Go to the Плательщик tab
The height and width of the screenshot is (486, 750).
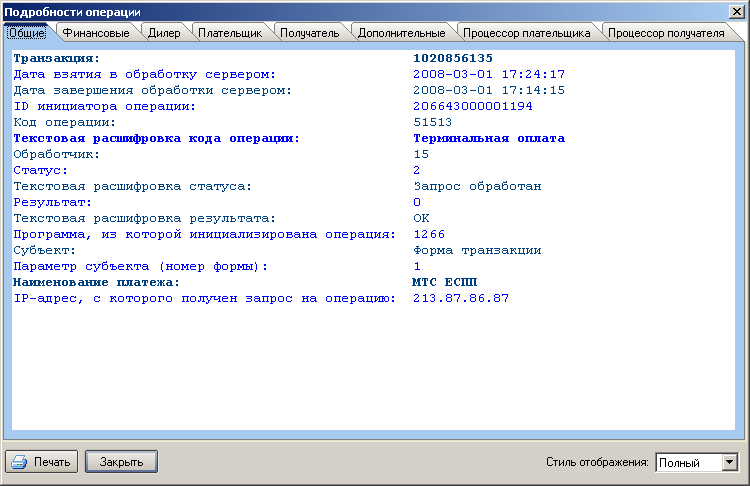(x=229, y=33)
